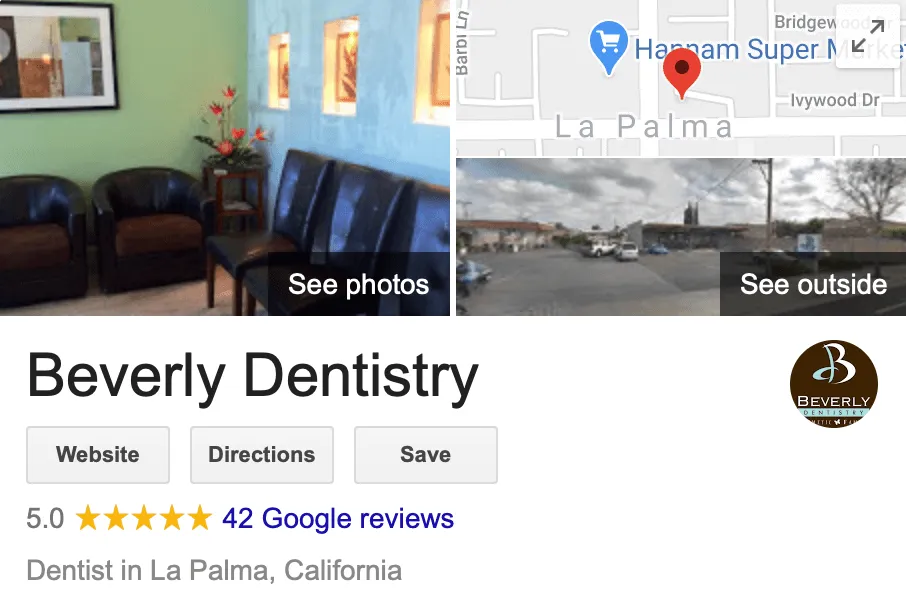This screenshot has width=906, height=614.
Task: Save Beverly Dentistry to your list
Action: [426, 455]
